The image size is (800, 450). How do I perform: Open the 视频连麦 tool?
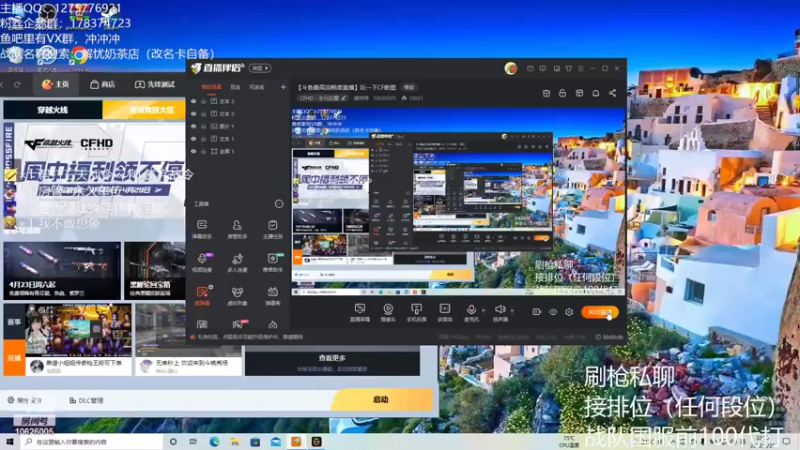click(x=202, y=262)
